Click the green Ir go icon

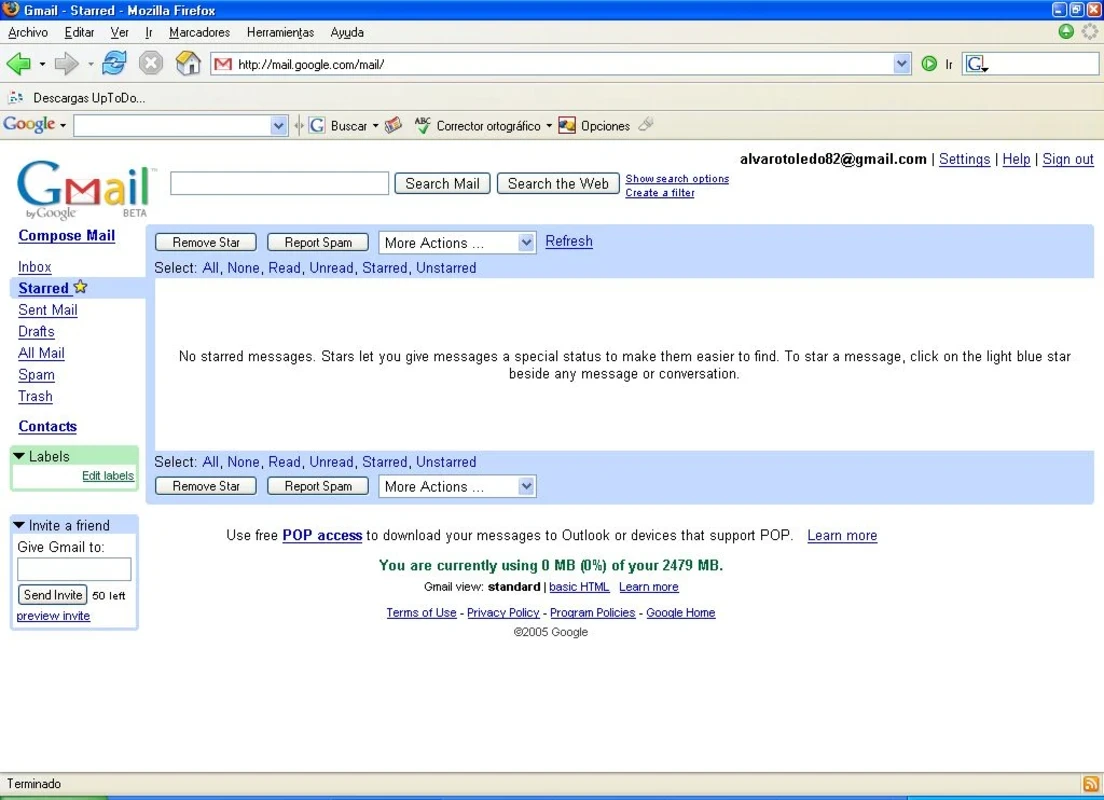point(929,64)
